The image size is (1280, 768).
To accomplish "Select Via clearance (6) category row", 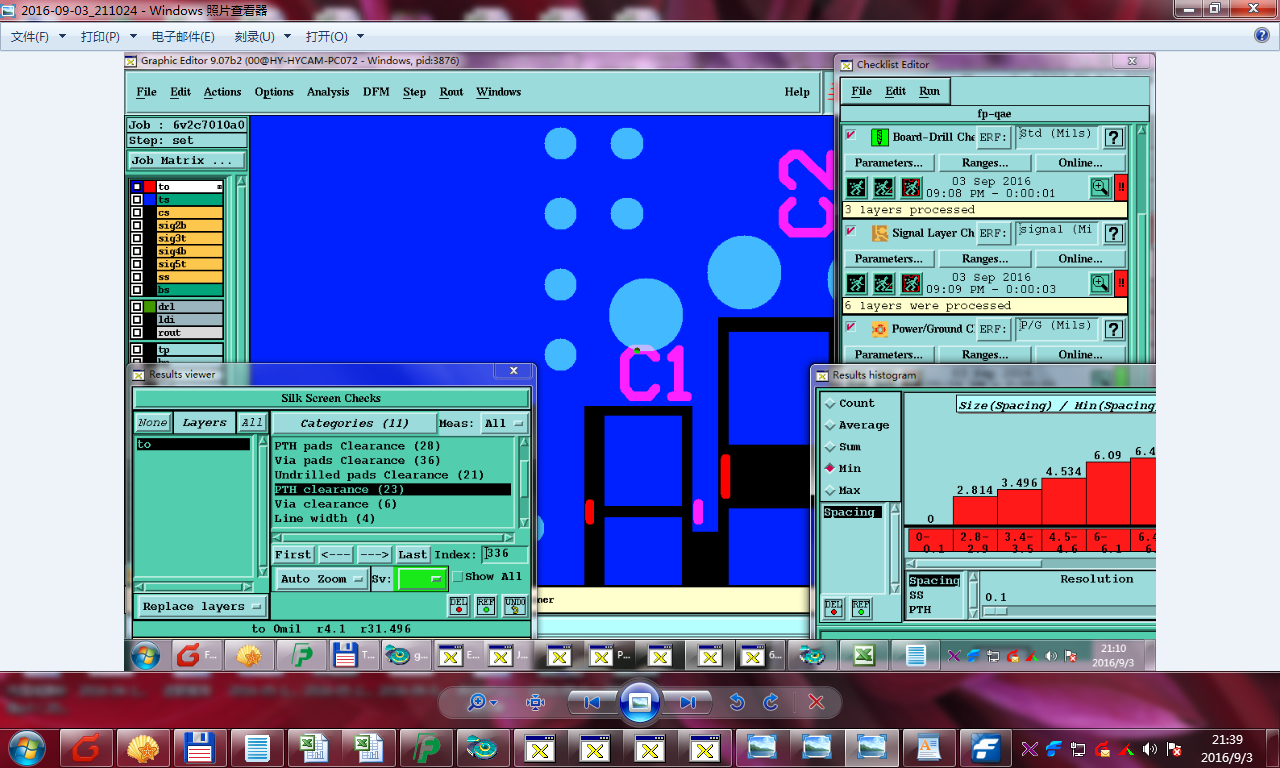I will (x=392, y=504).
